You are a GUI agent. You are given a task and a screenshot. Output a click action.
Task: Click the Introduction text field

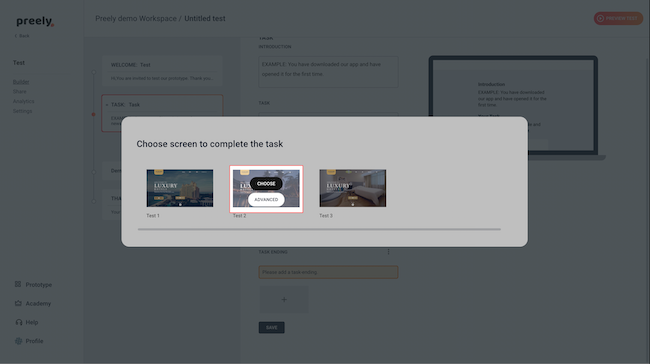328,72
